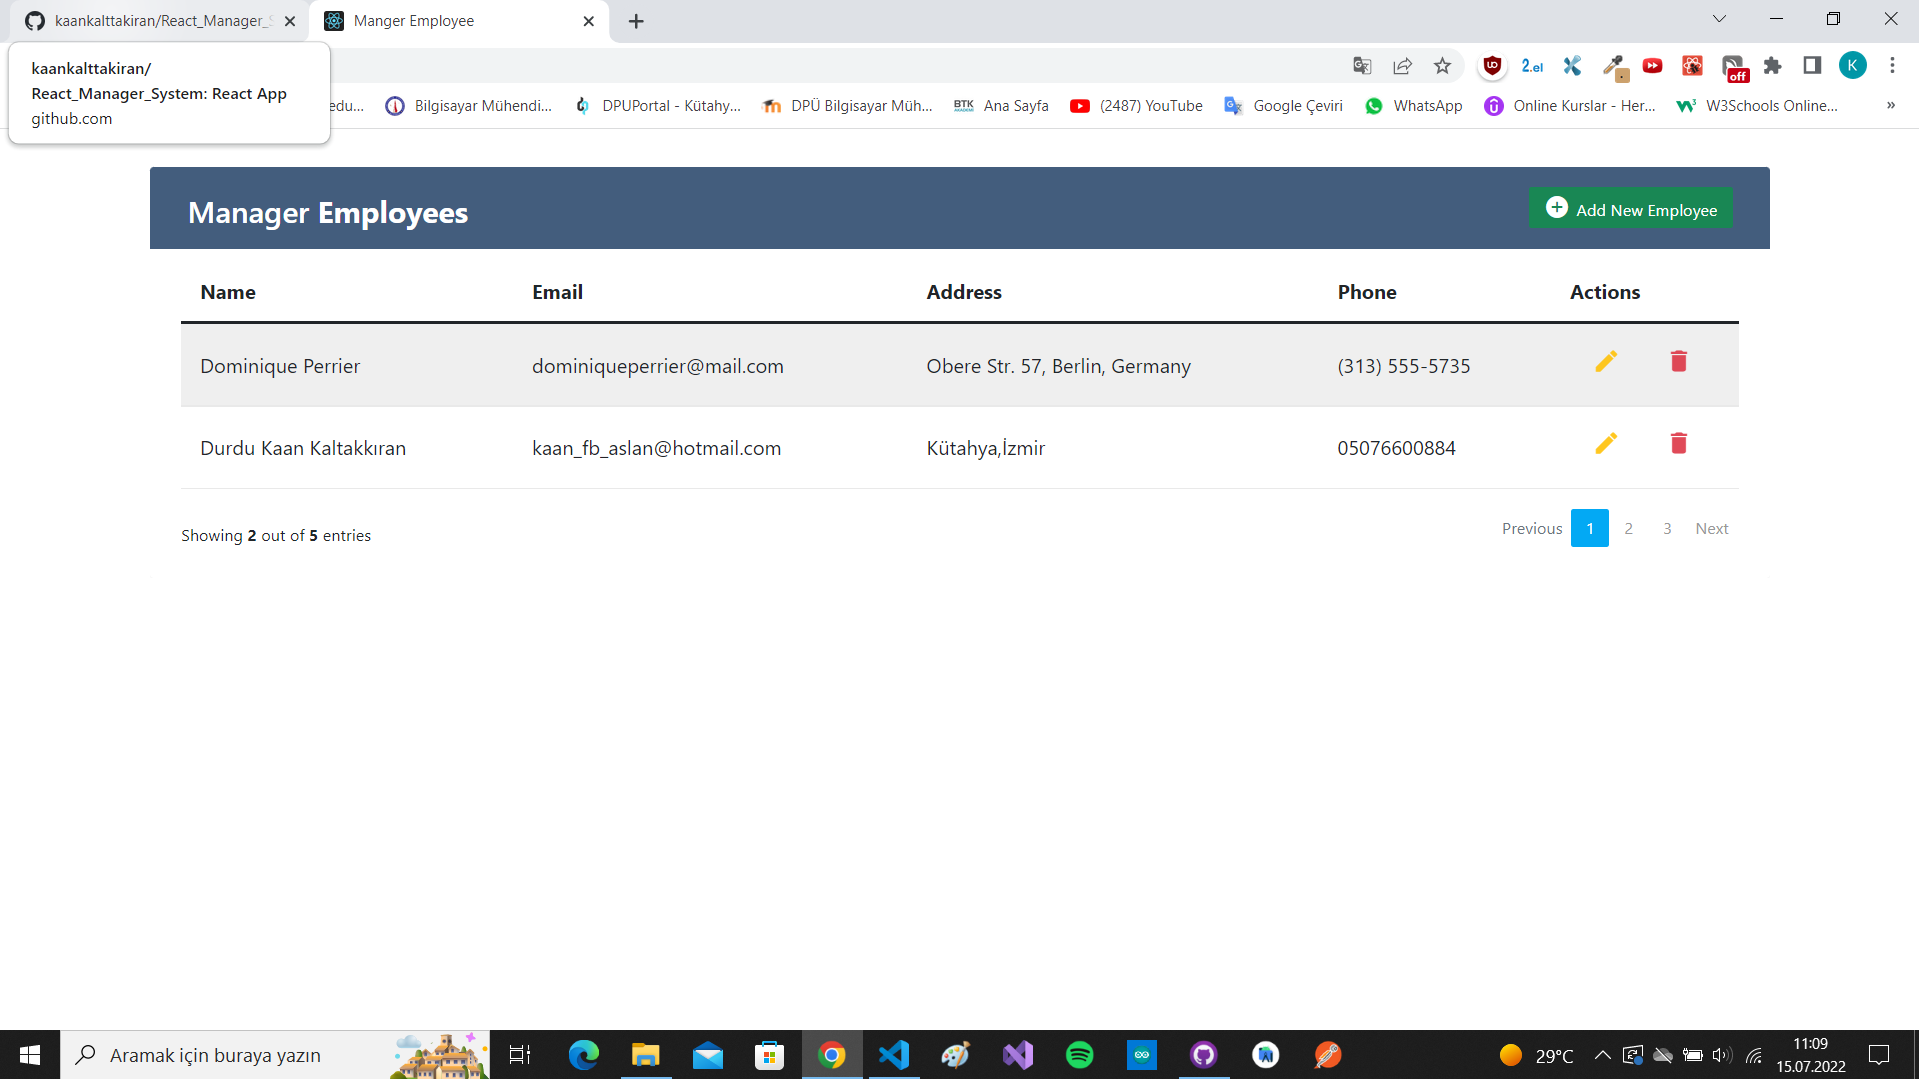The width and height of the screenshot is (1919, 1079).
Task: Click Previous in the pagination bar
Action: click(1531, 528)
